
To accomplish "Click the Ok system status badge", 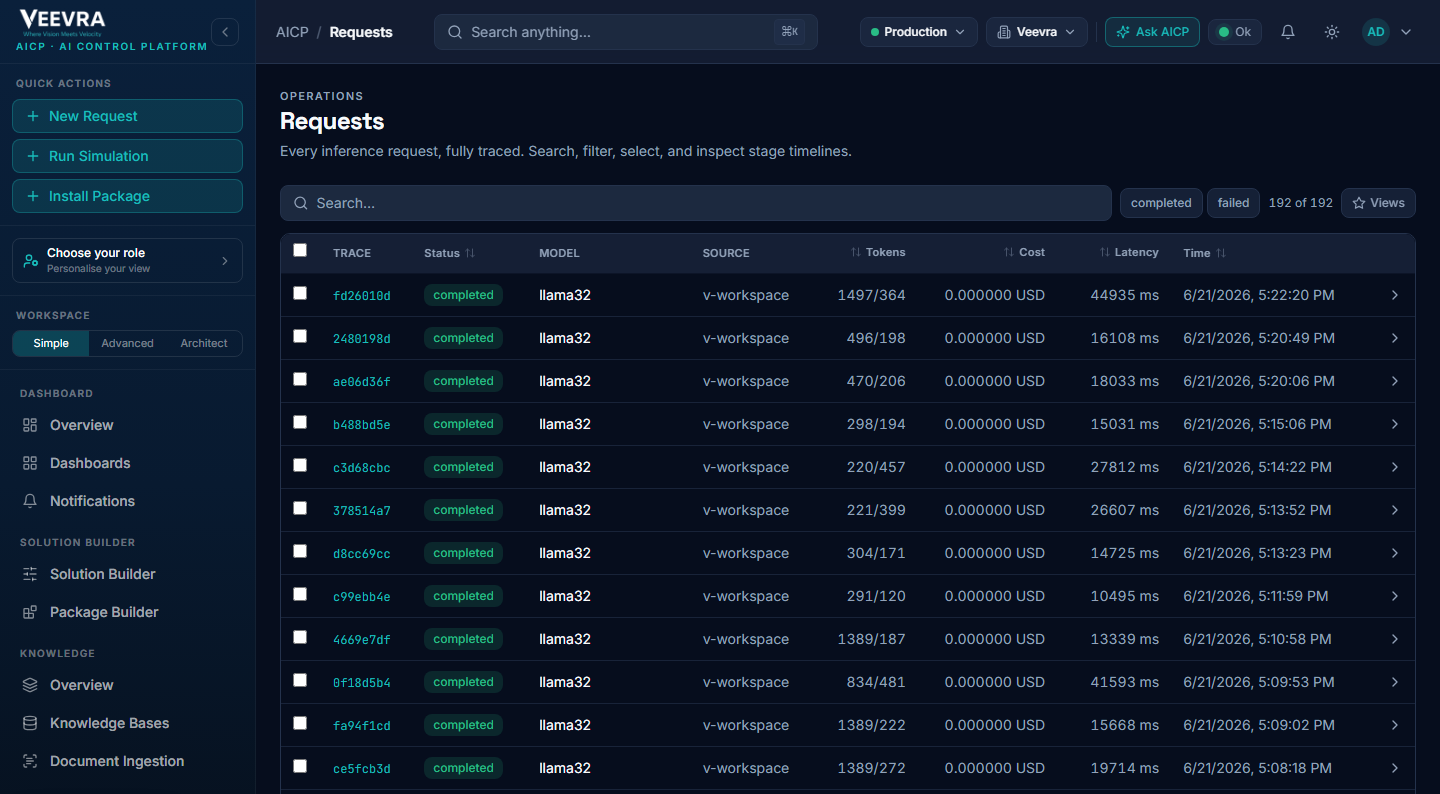I will pyautogui.click(x=1235, y=32).
